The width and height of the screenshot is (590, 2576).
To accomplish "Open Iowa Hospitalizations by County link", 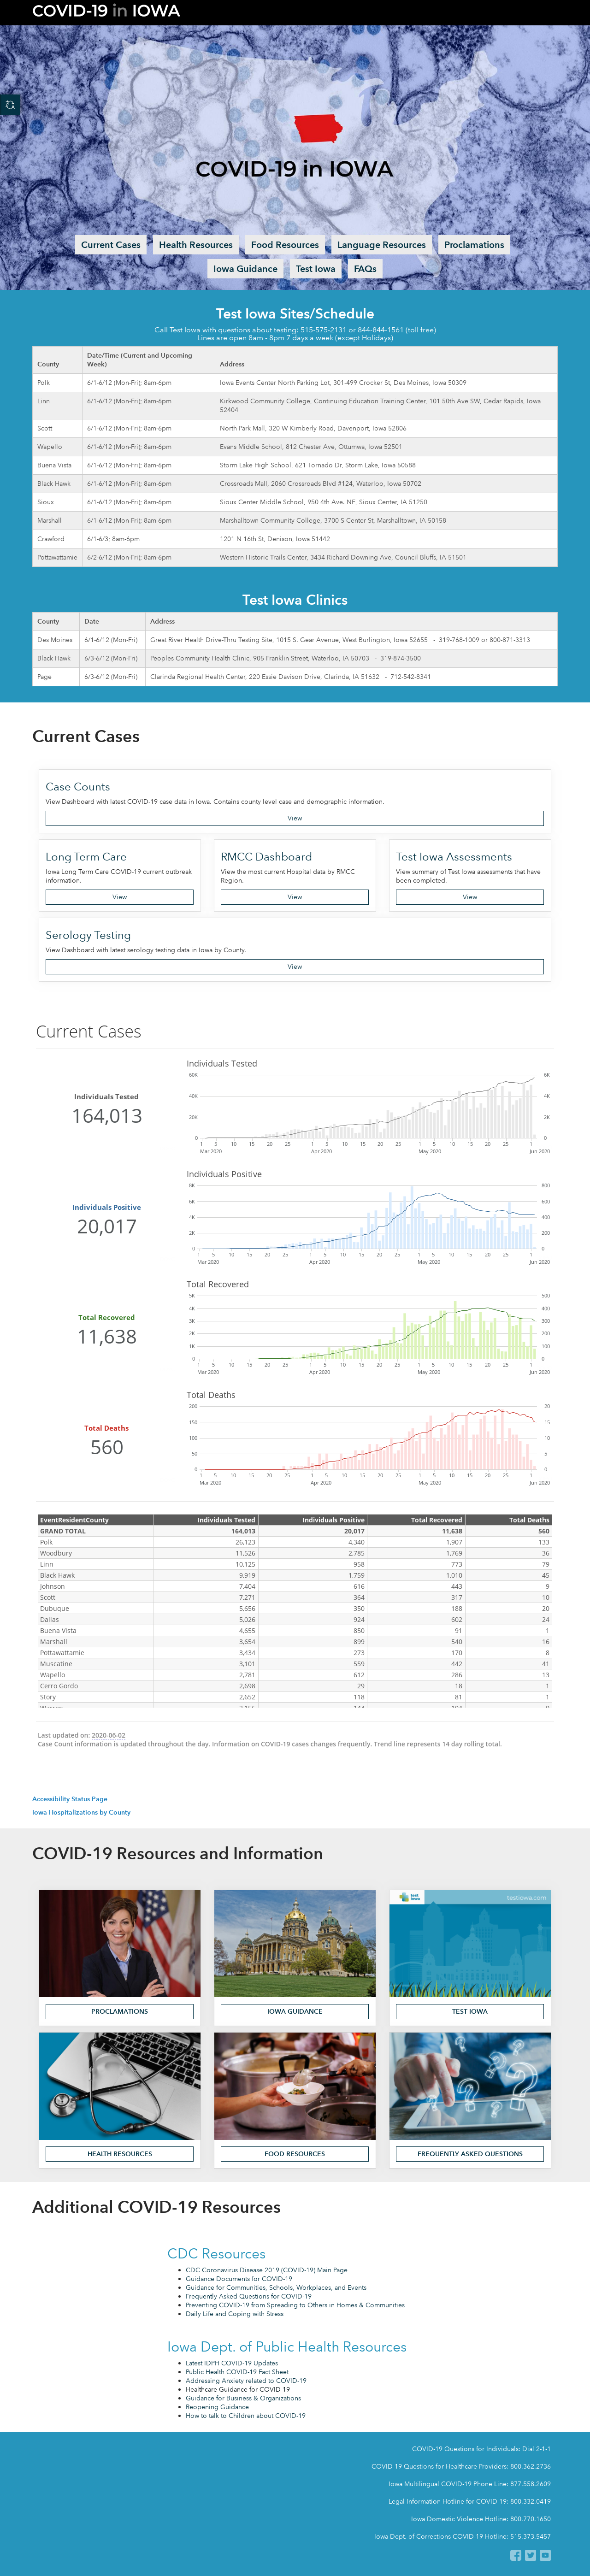I will tap(81, 1812).
